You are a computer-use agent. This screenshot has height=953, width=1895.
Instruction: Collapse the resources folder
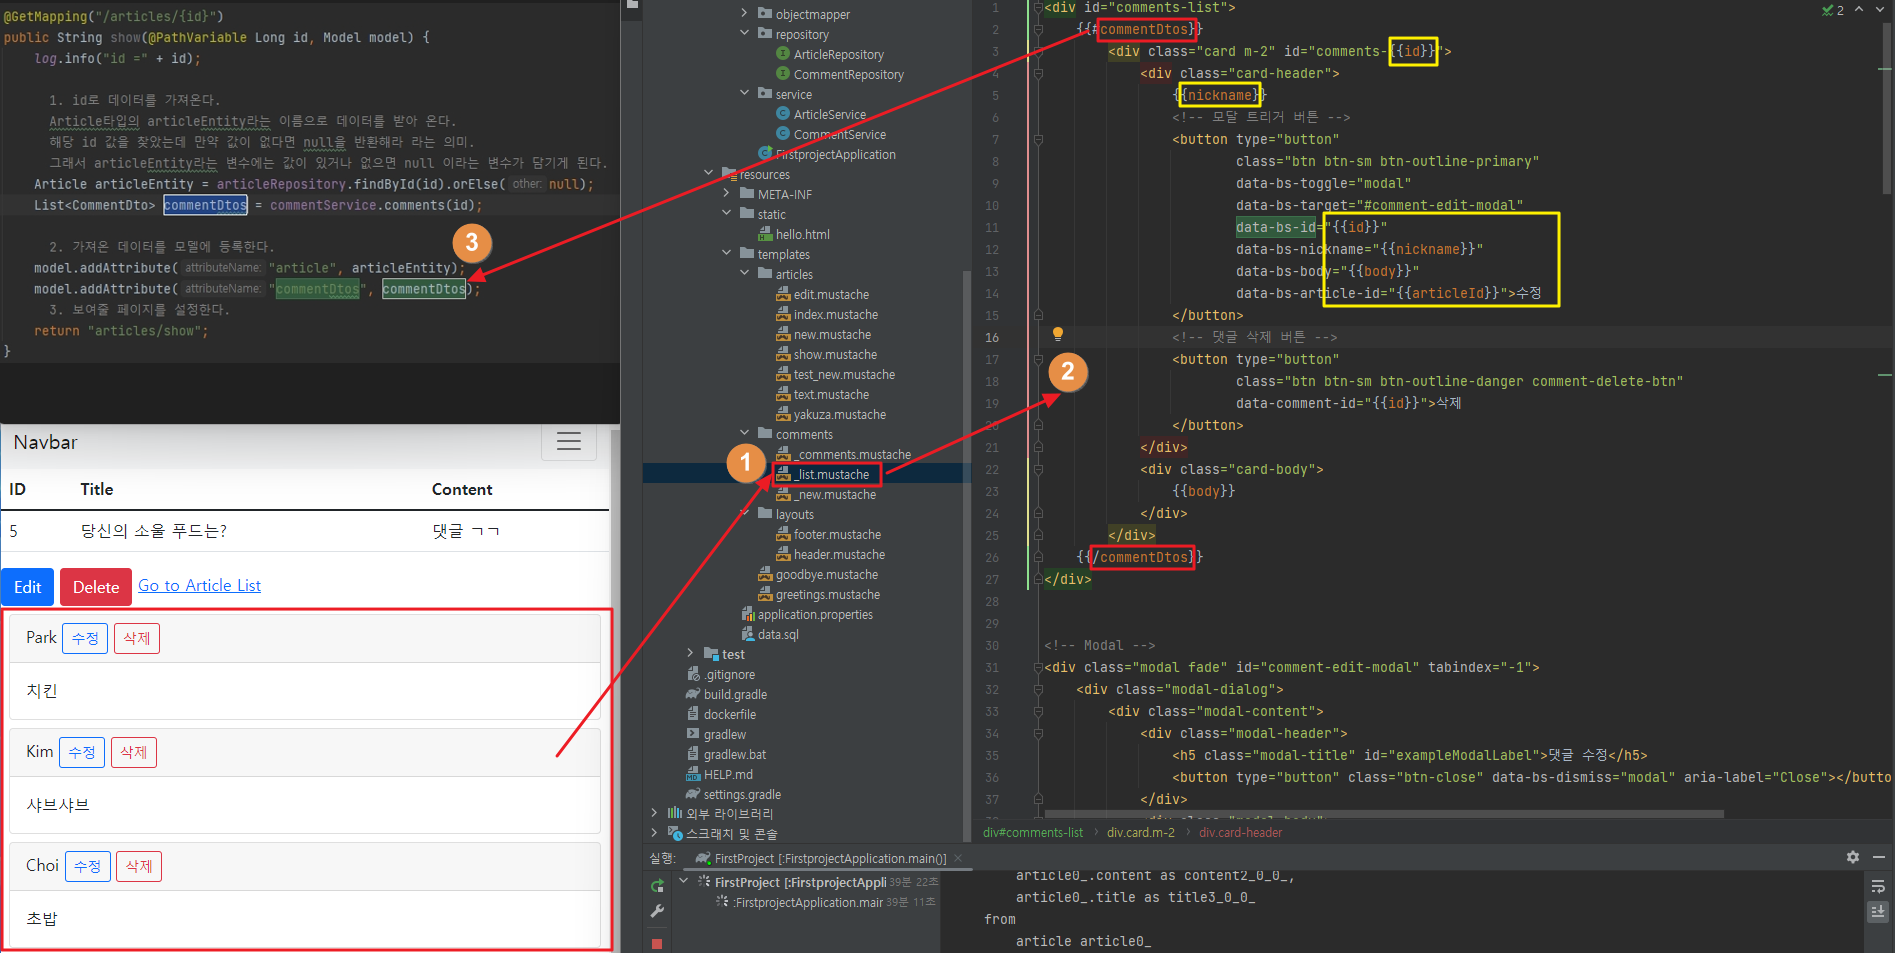[x=708, y=174]
